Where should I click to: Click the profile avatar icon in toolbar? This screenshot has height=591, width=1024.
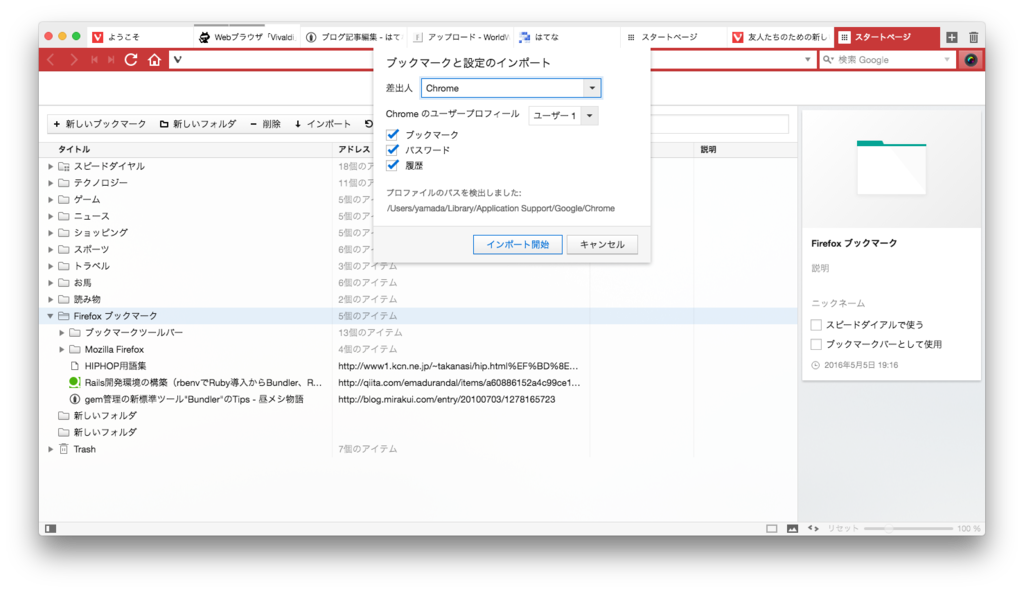point(970,60)
